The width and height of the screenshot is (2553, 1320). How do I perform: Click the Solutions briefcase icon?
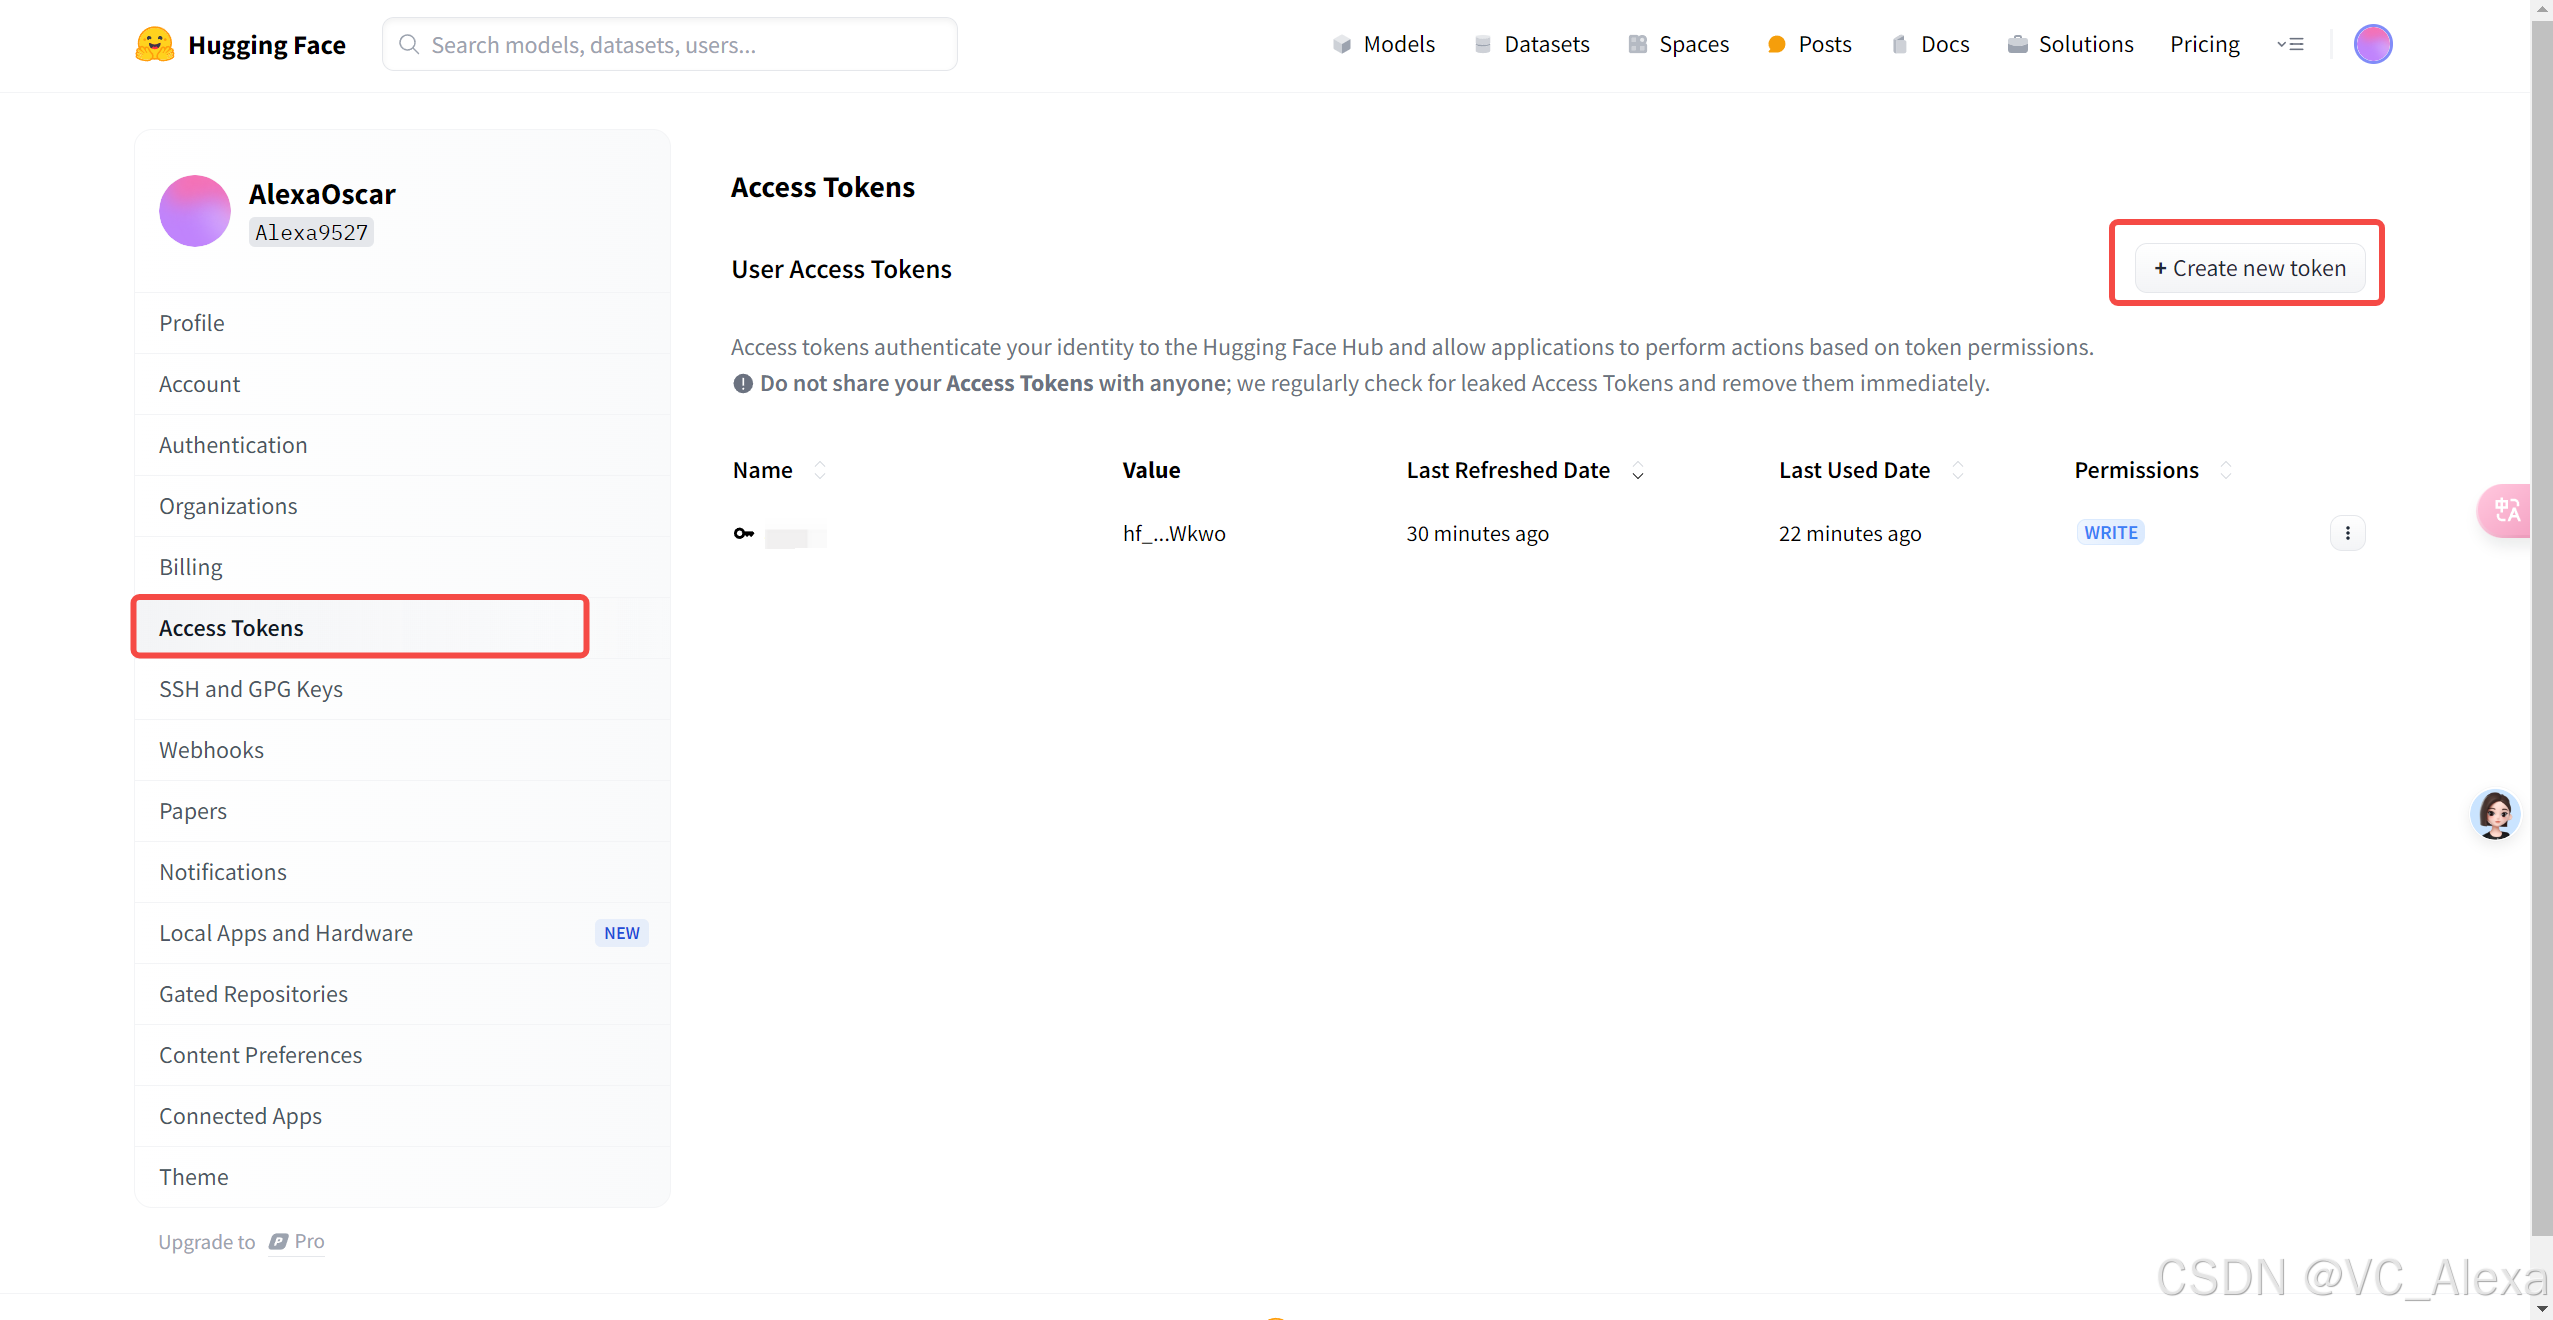2018,44
